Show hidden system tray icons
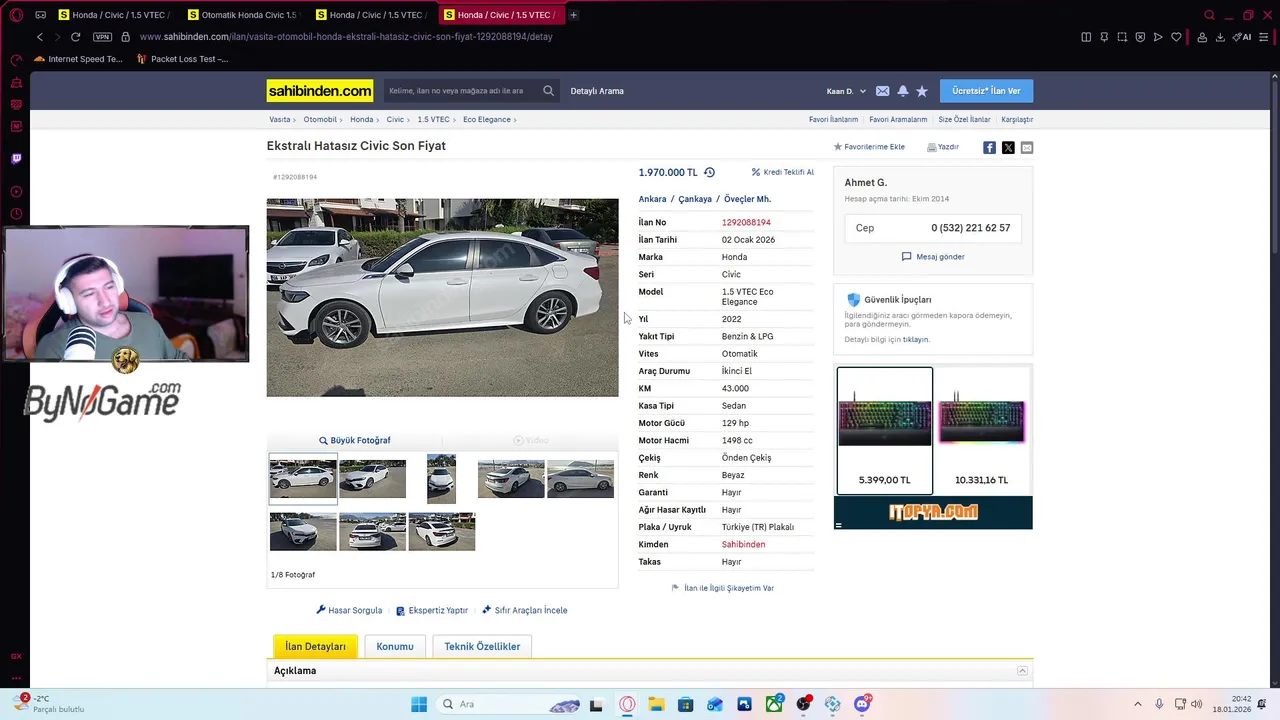The image size is (1280, 720). tap(1137, 704)
